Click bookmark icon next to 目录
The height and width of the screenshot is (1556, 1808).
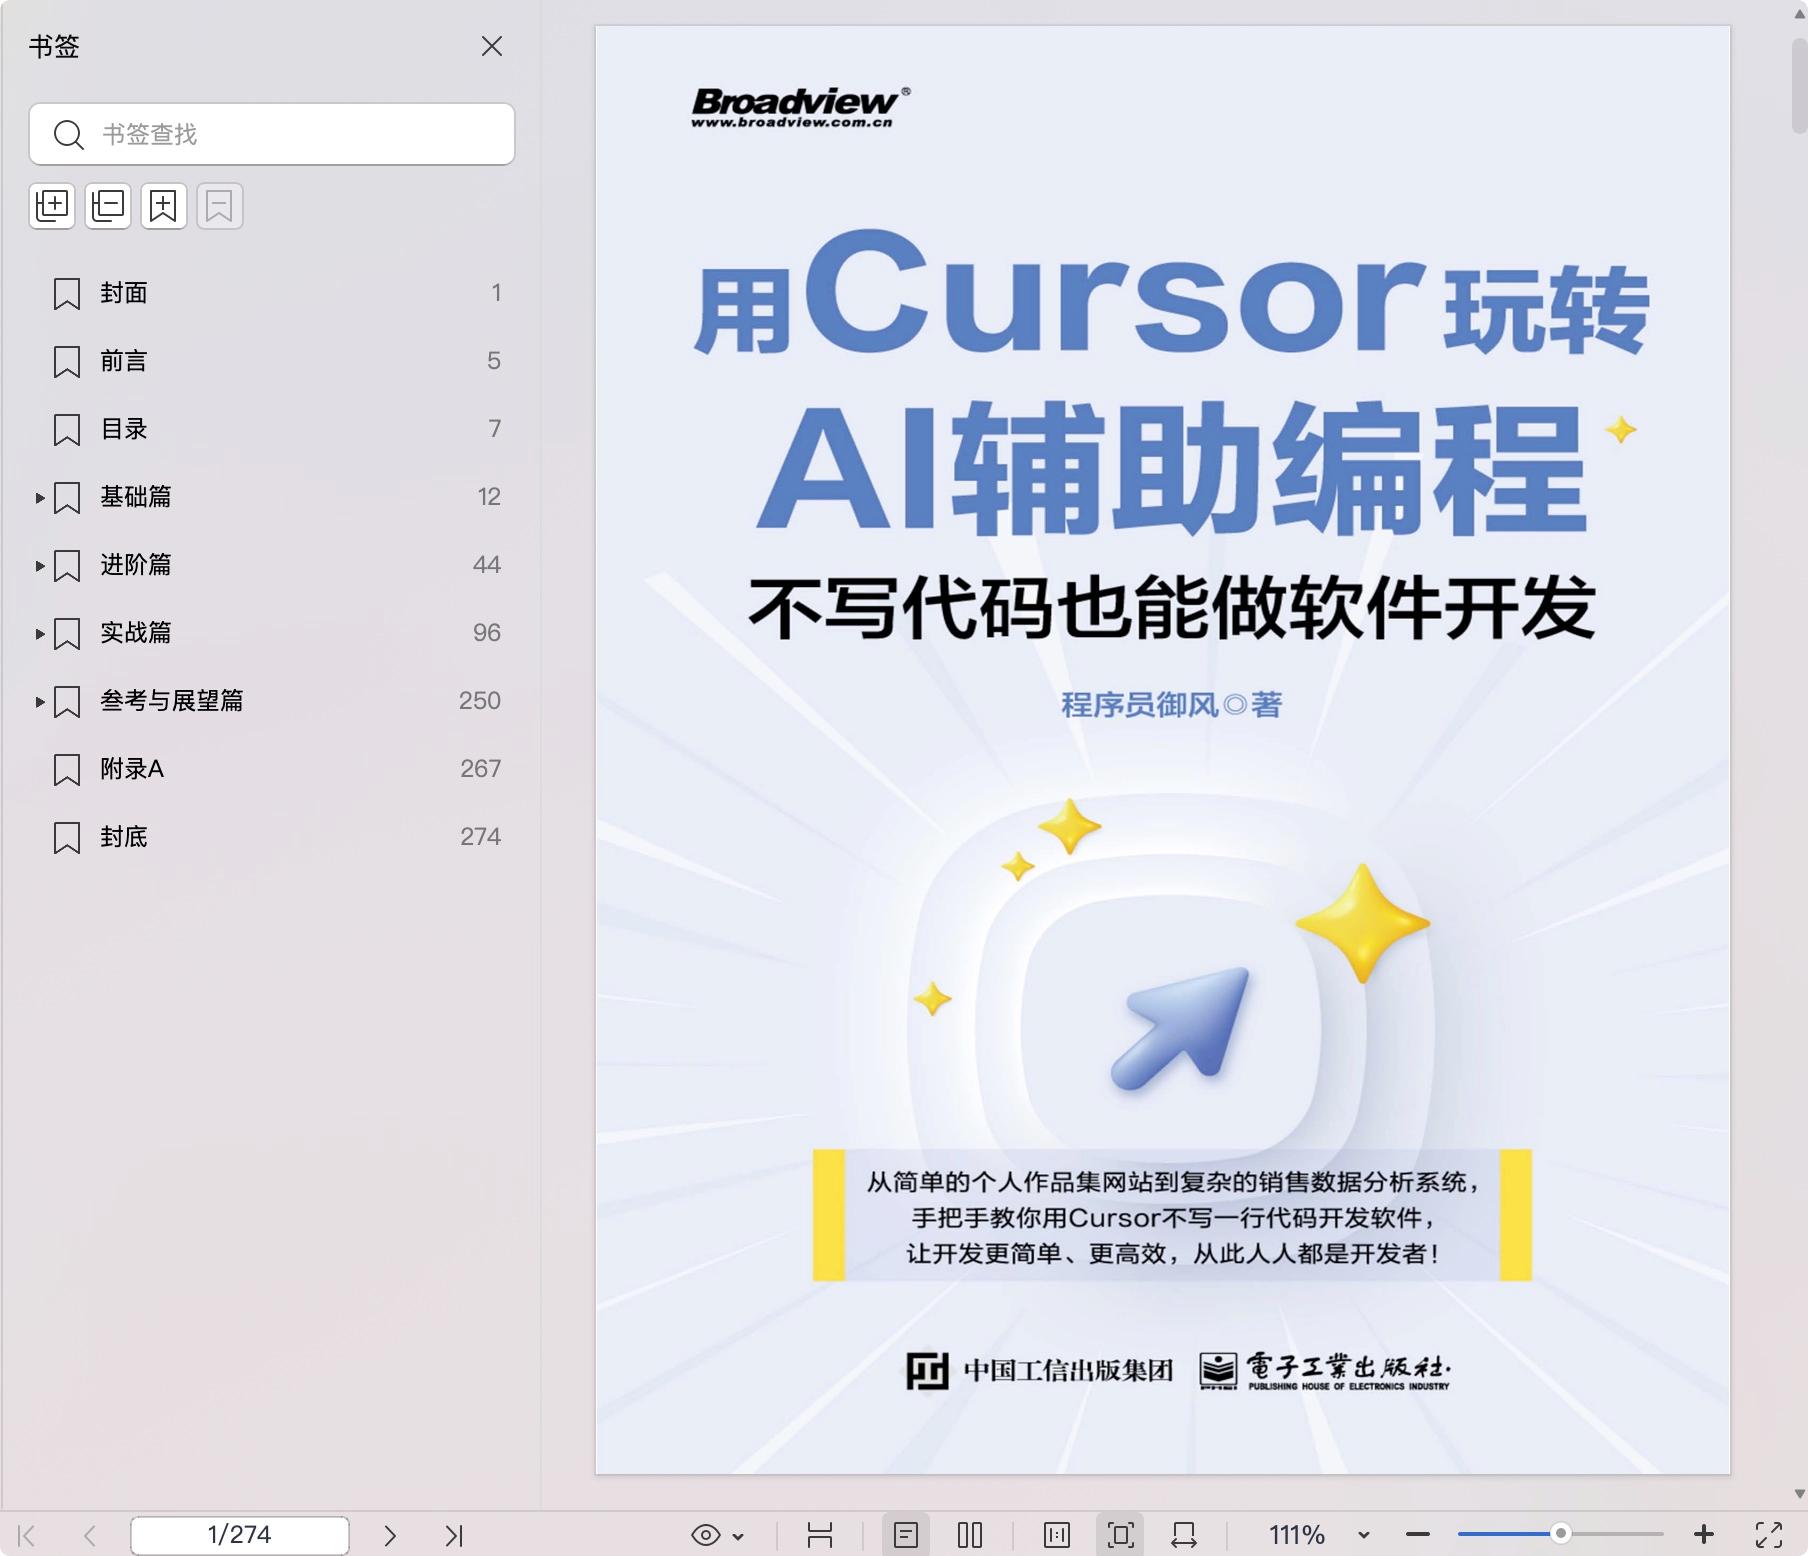coord(67,430)
